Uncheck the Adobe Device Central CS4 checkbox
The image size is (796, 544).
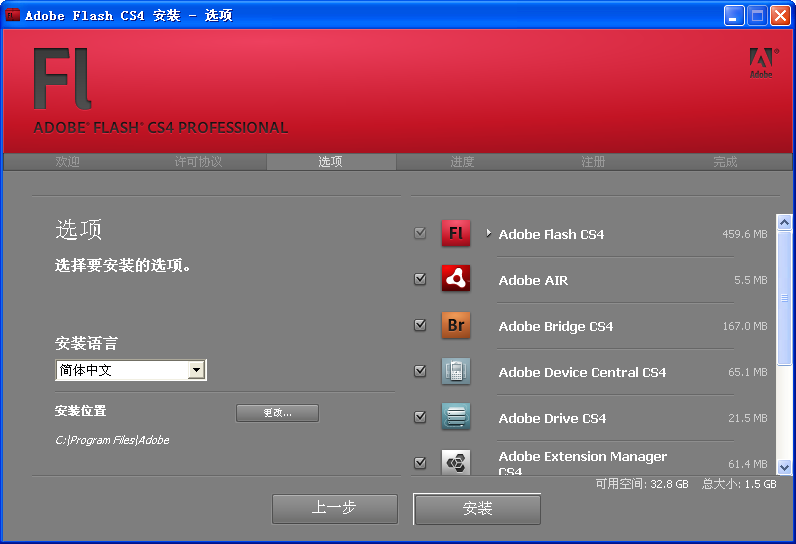pyautogui.click(x=420, y=371)
